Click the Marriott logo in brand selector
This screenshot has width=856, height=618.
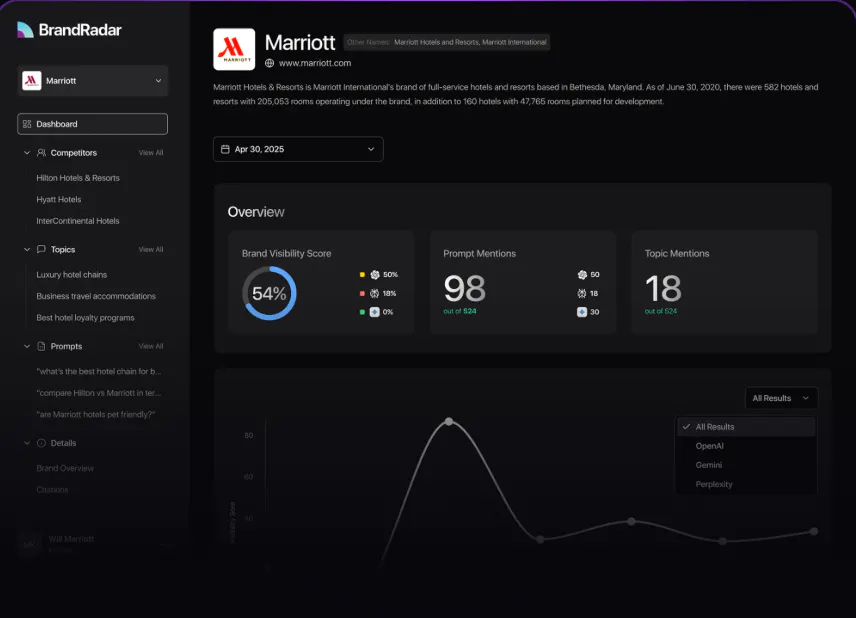32,80
